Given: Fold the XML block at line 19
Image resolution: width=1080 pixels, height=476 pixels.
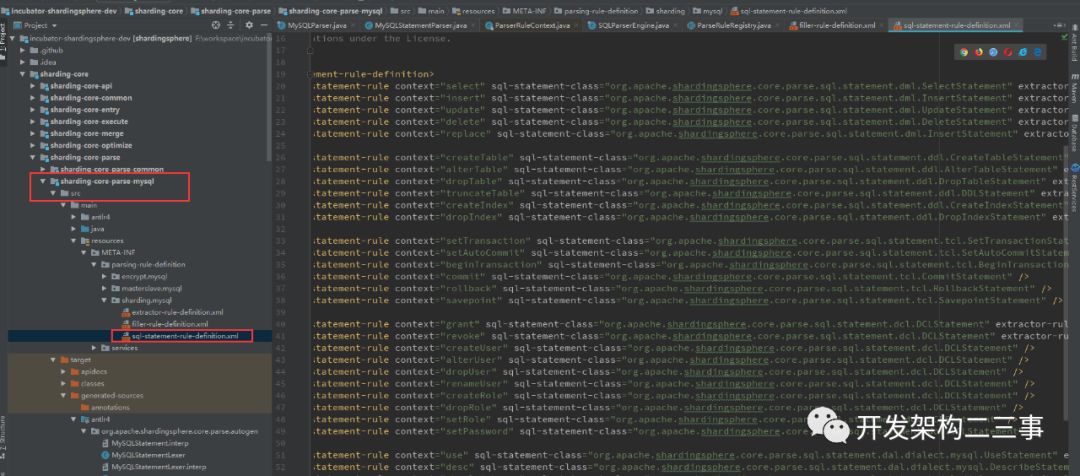Looking at the screenshot, I should point(310,74).
